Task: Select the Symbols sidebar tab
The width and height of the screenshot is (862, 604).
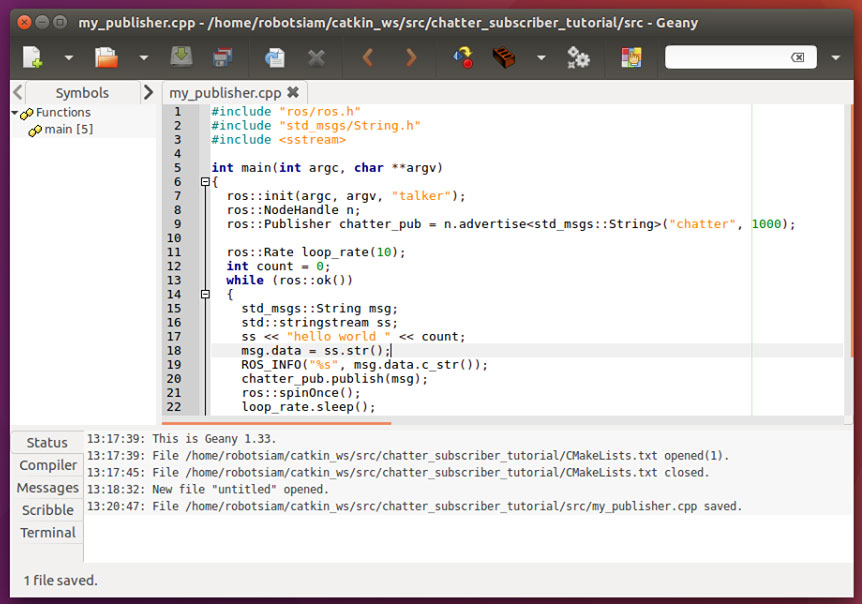Action: 83,92
